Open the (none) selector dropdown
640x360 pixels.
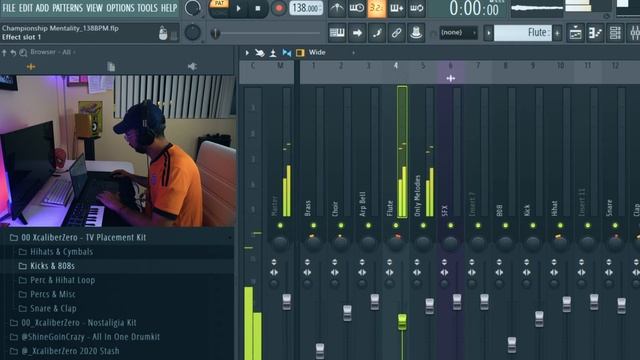click(x=458, y=33)
